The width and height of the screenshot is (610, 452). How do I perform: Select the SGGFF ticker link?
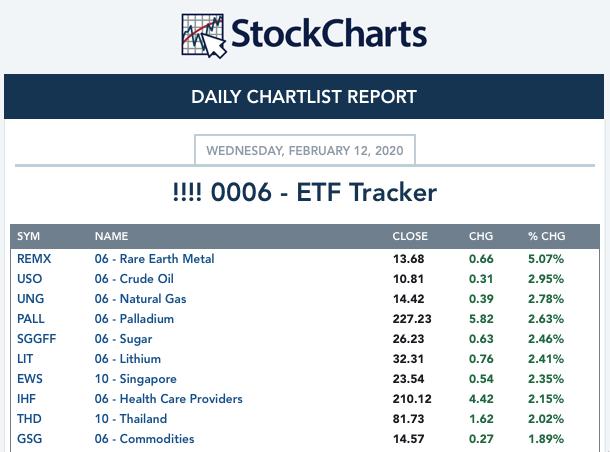[x=37, y=339]
